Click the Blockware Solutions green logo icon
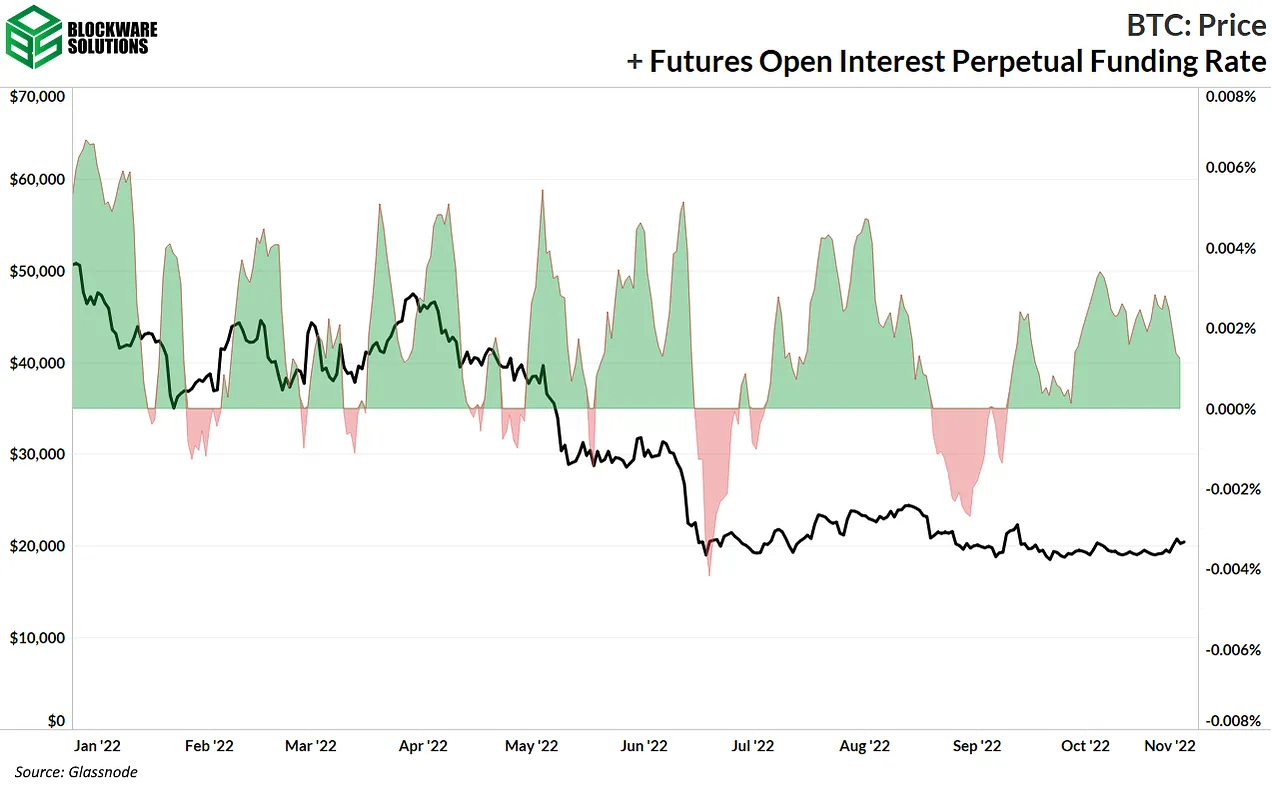The image size is (1272, 786). (32, 37)
